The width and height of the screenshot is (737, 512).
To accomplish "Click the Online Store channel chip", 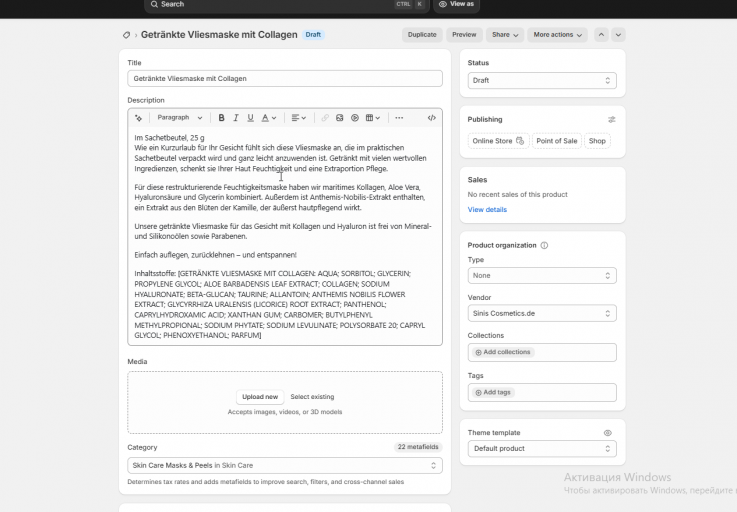I will [498, 141].
